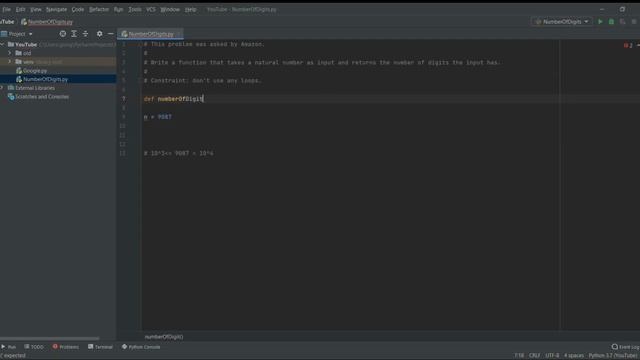Select Scratches and Consoles node

(42, 97)
